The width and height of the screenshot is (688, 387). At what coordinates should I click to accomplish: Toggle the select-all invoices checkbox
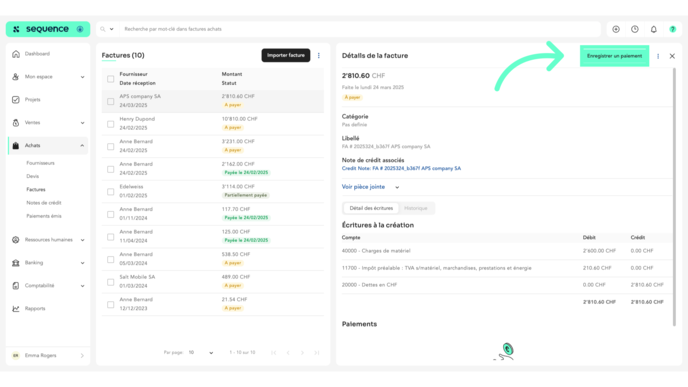click(x=111, y=79)
